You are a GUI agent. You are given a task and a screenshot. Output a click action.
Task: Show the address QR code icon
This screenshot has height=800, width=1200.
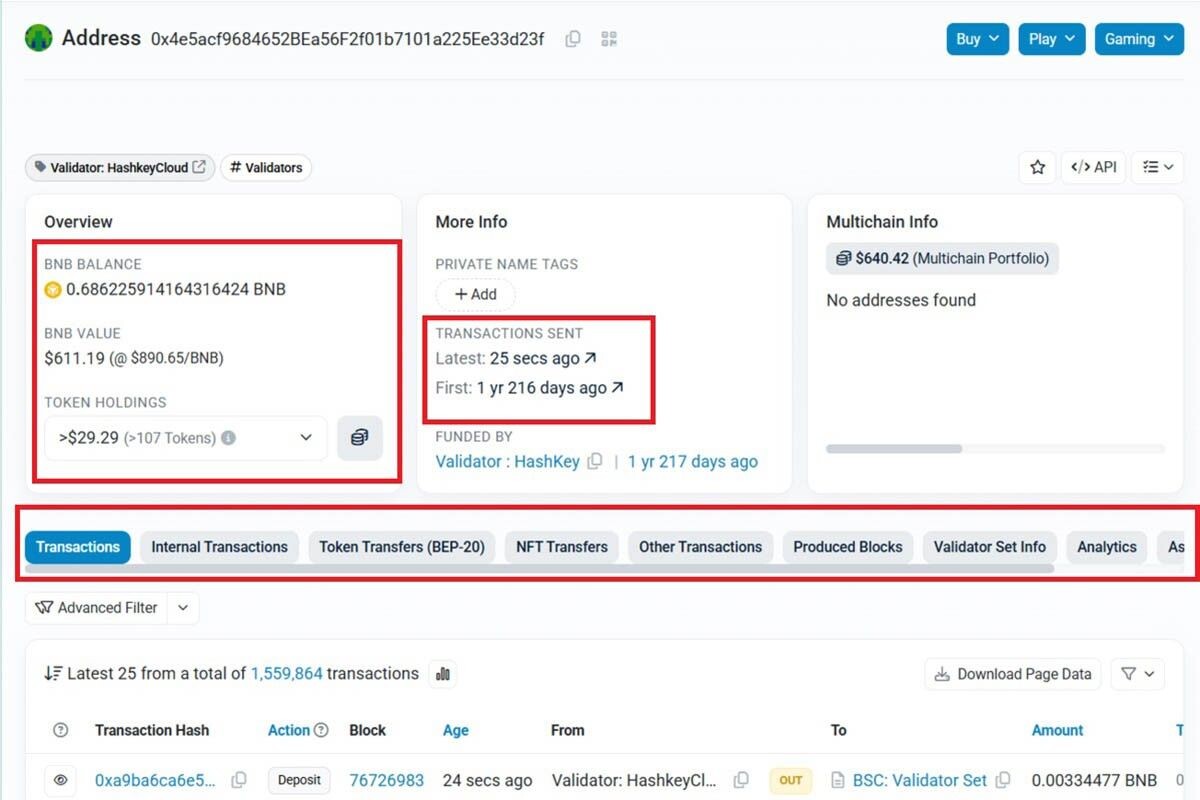point(608,38)
